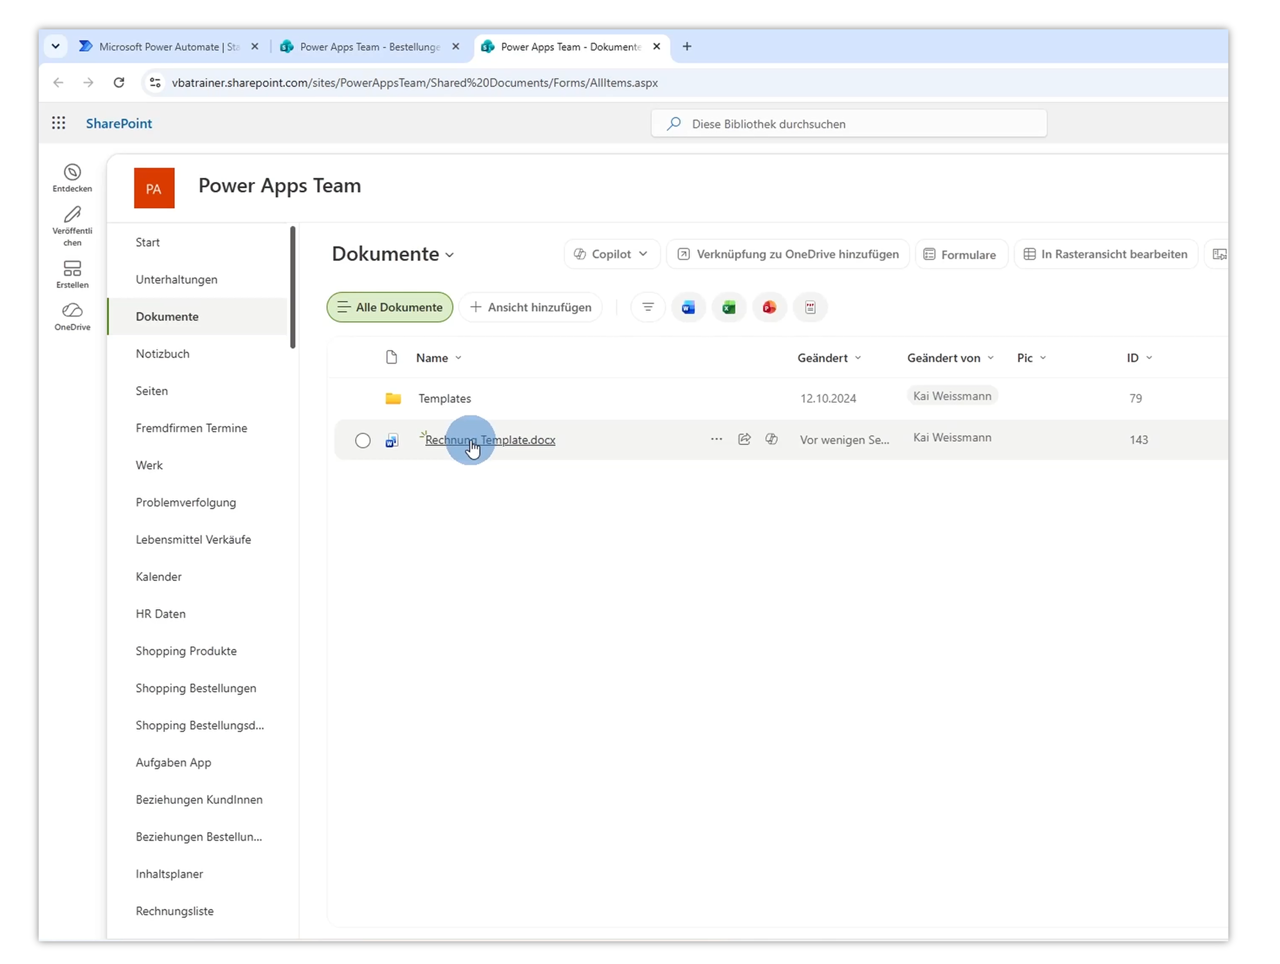Open HR Daten in site navigation
The height and width of the screenshot is (964, 1280).
[x=161, y=614]
